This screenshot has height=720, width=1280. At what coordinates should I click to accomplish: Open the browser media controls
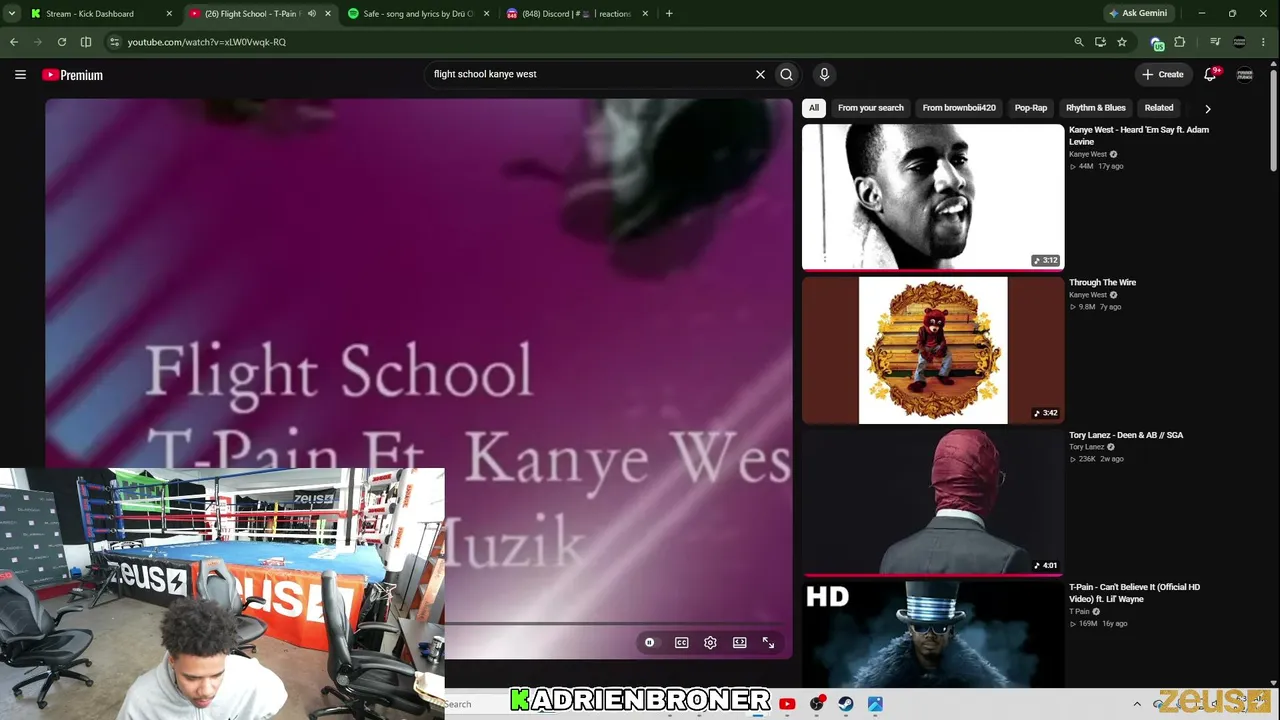pos(1215,42)
